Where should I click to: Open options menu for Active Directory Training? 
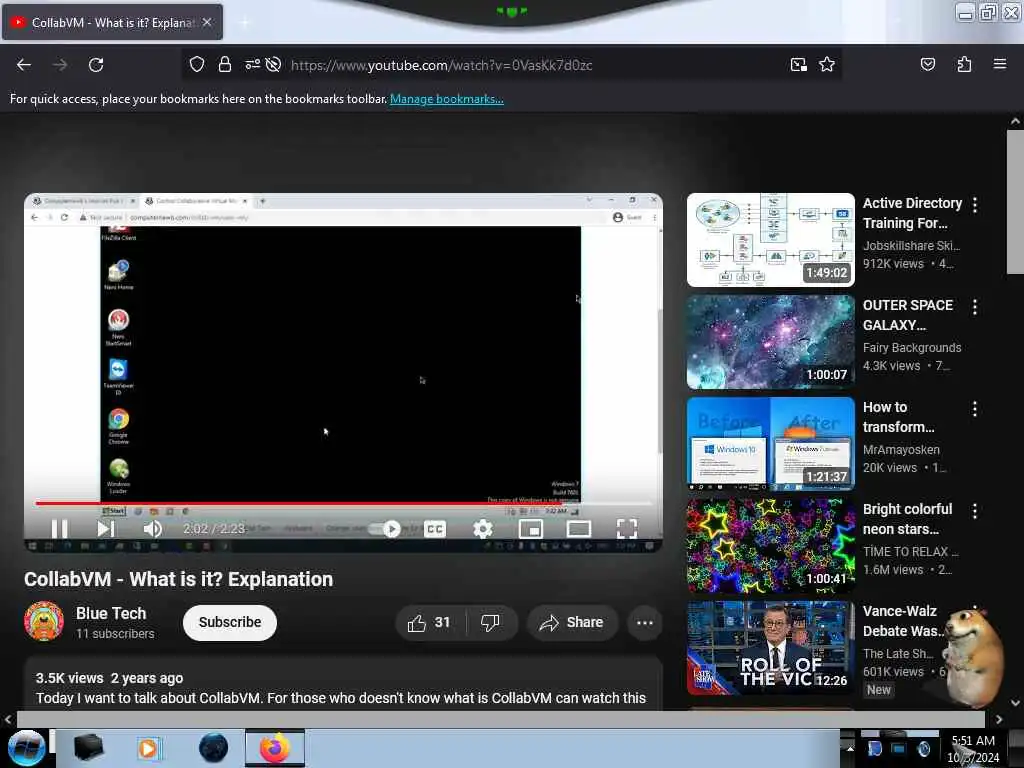pos(975,205)
